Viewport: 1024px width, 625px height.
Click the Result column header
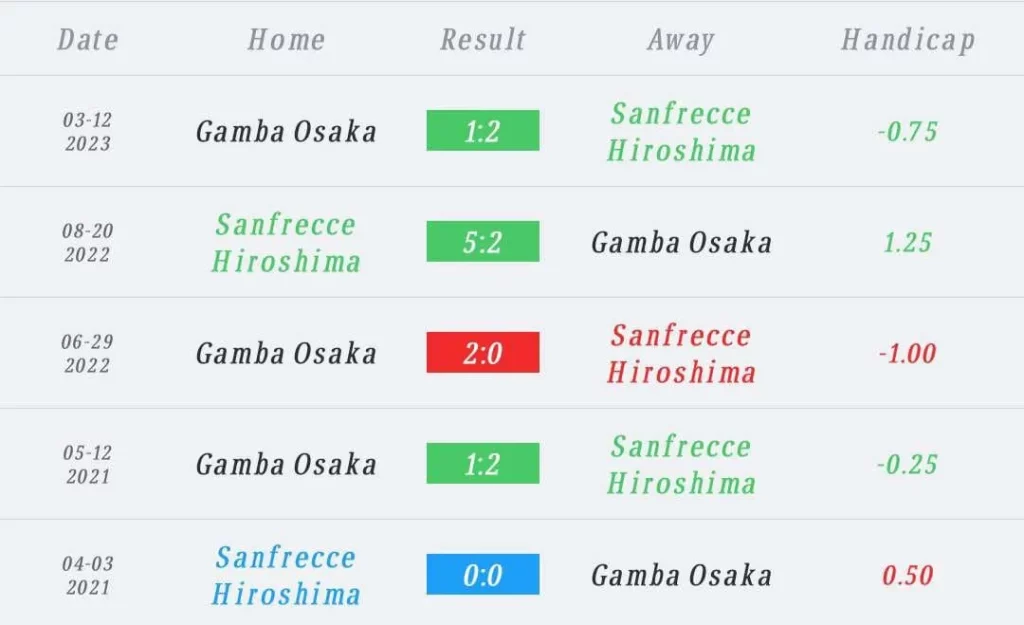[483, 40]
